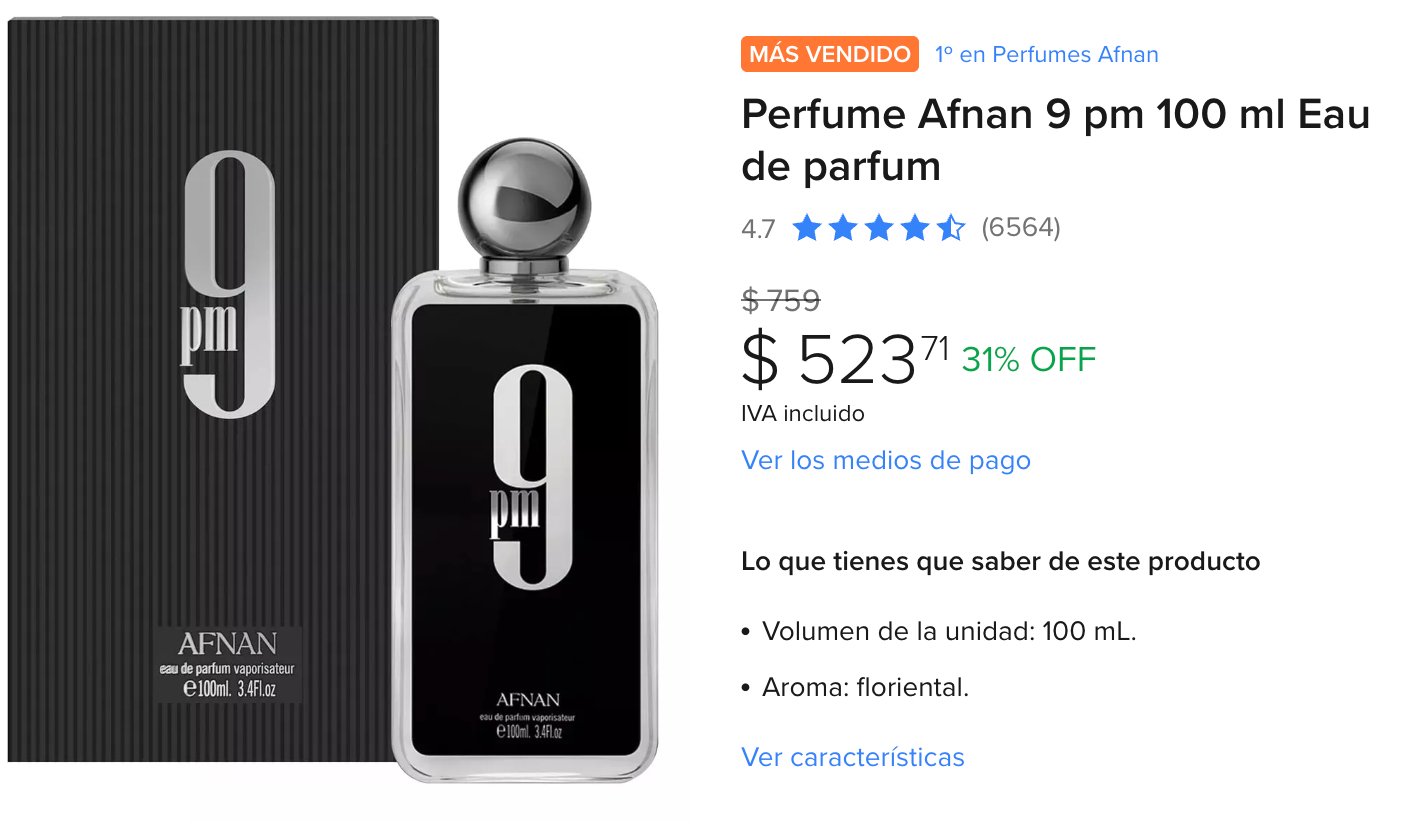1408x824 pixels.
Task: Click the 9 pm perfume bottle image
Action: (x=524, y=462)
